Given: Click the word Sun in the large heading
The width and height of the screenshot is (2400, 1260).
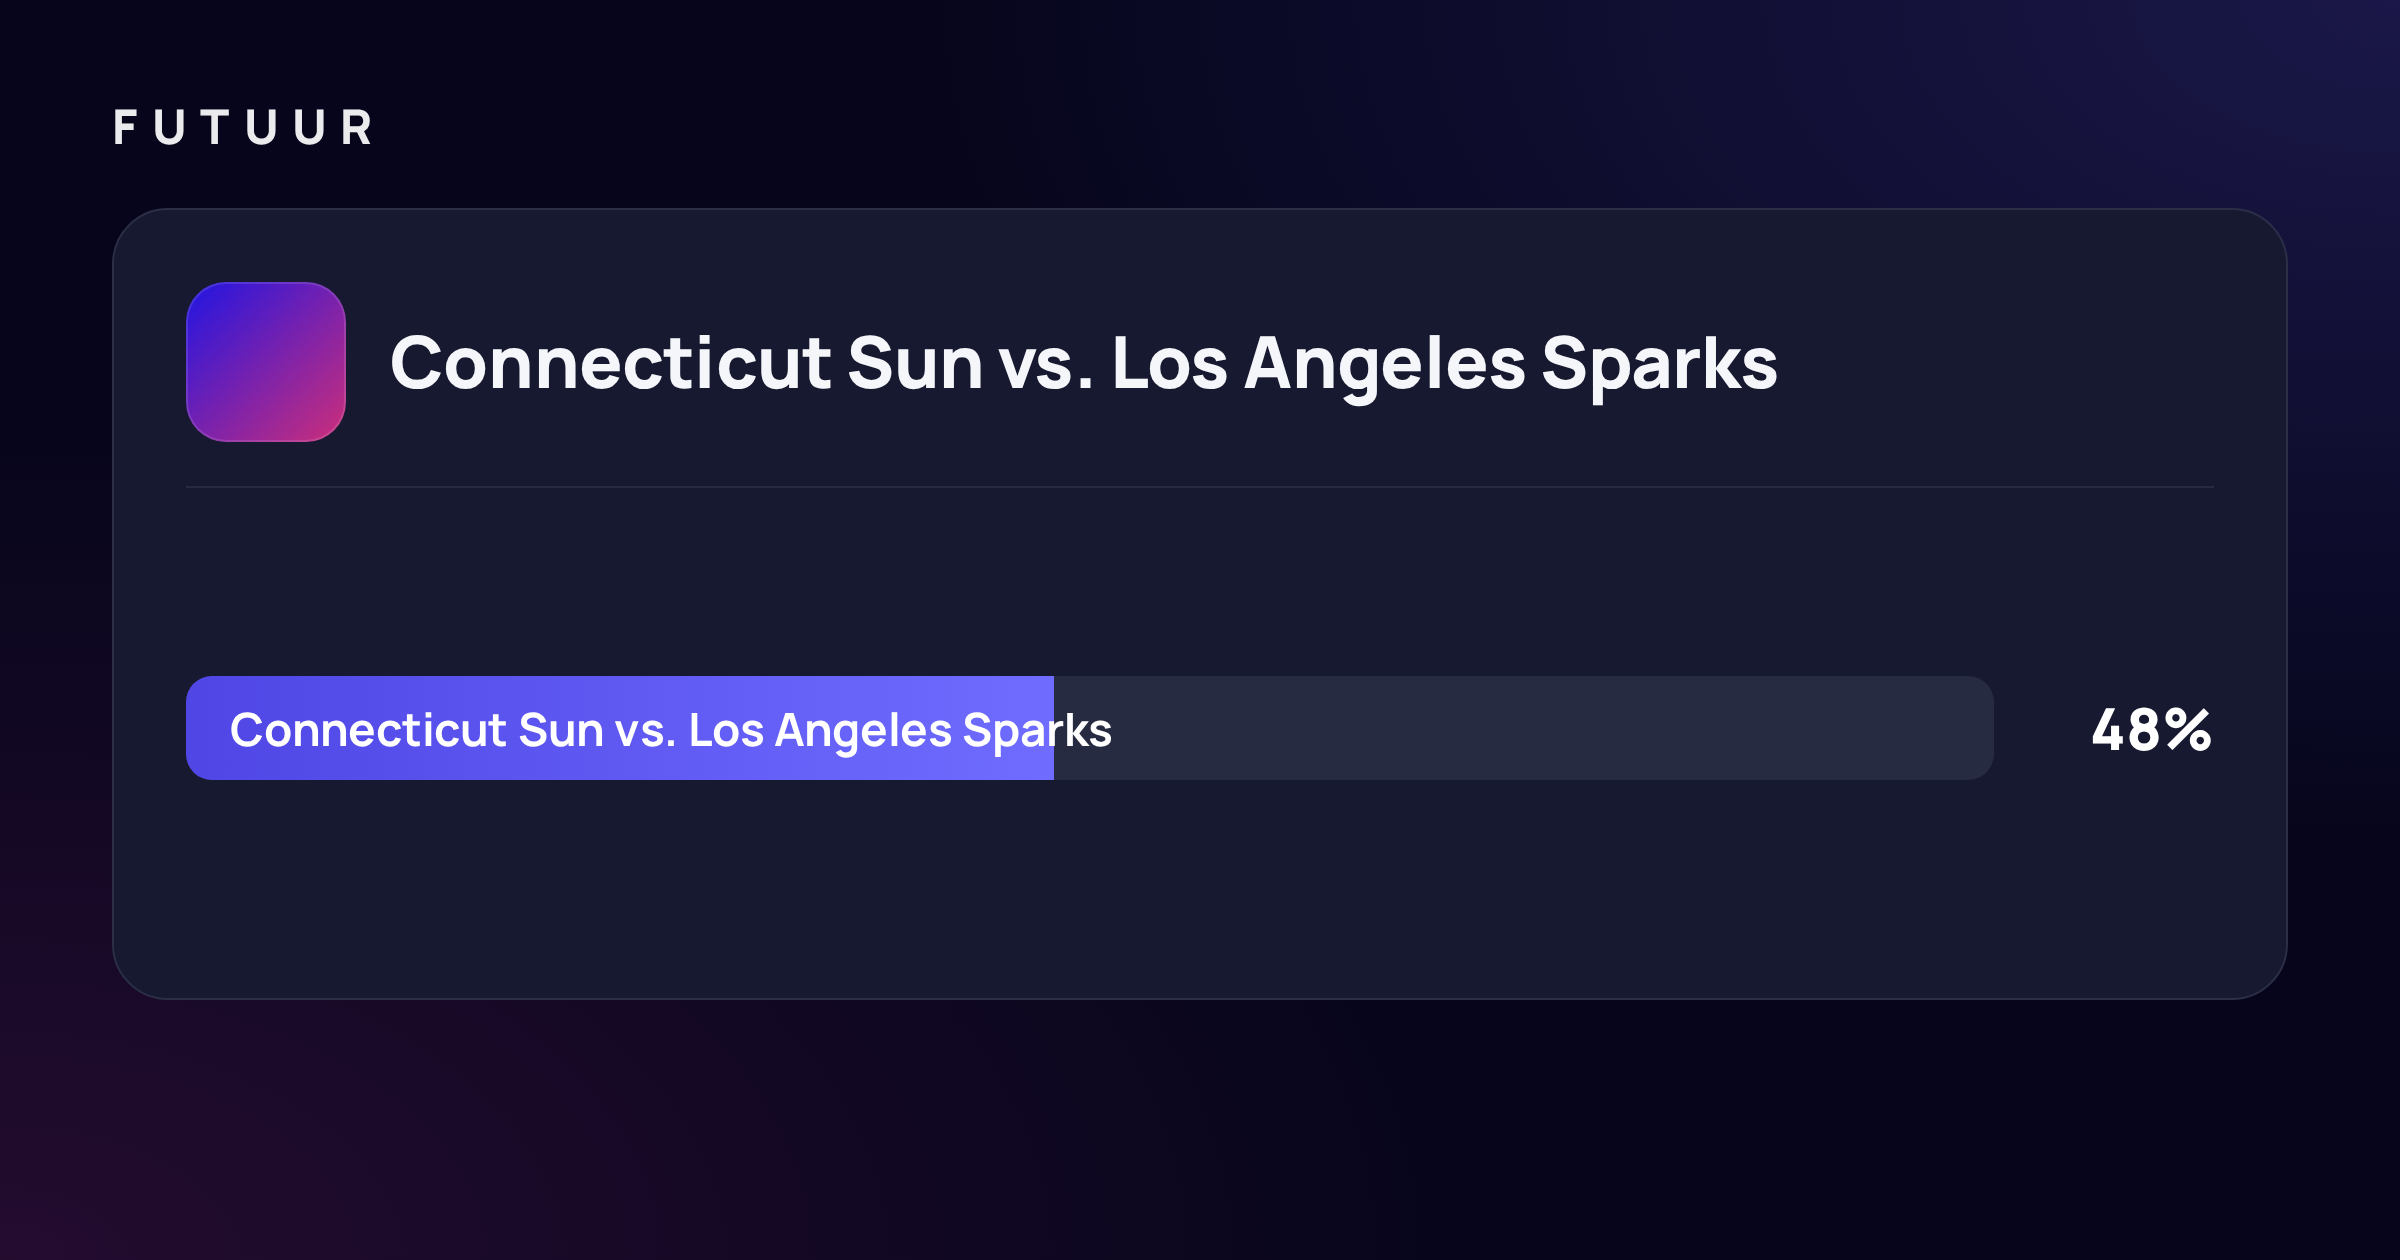Looking at the screenshot, I should point(915,362).
